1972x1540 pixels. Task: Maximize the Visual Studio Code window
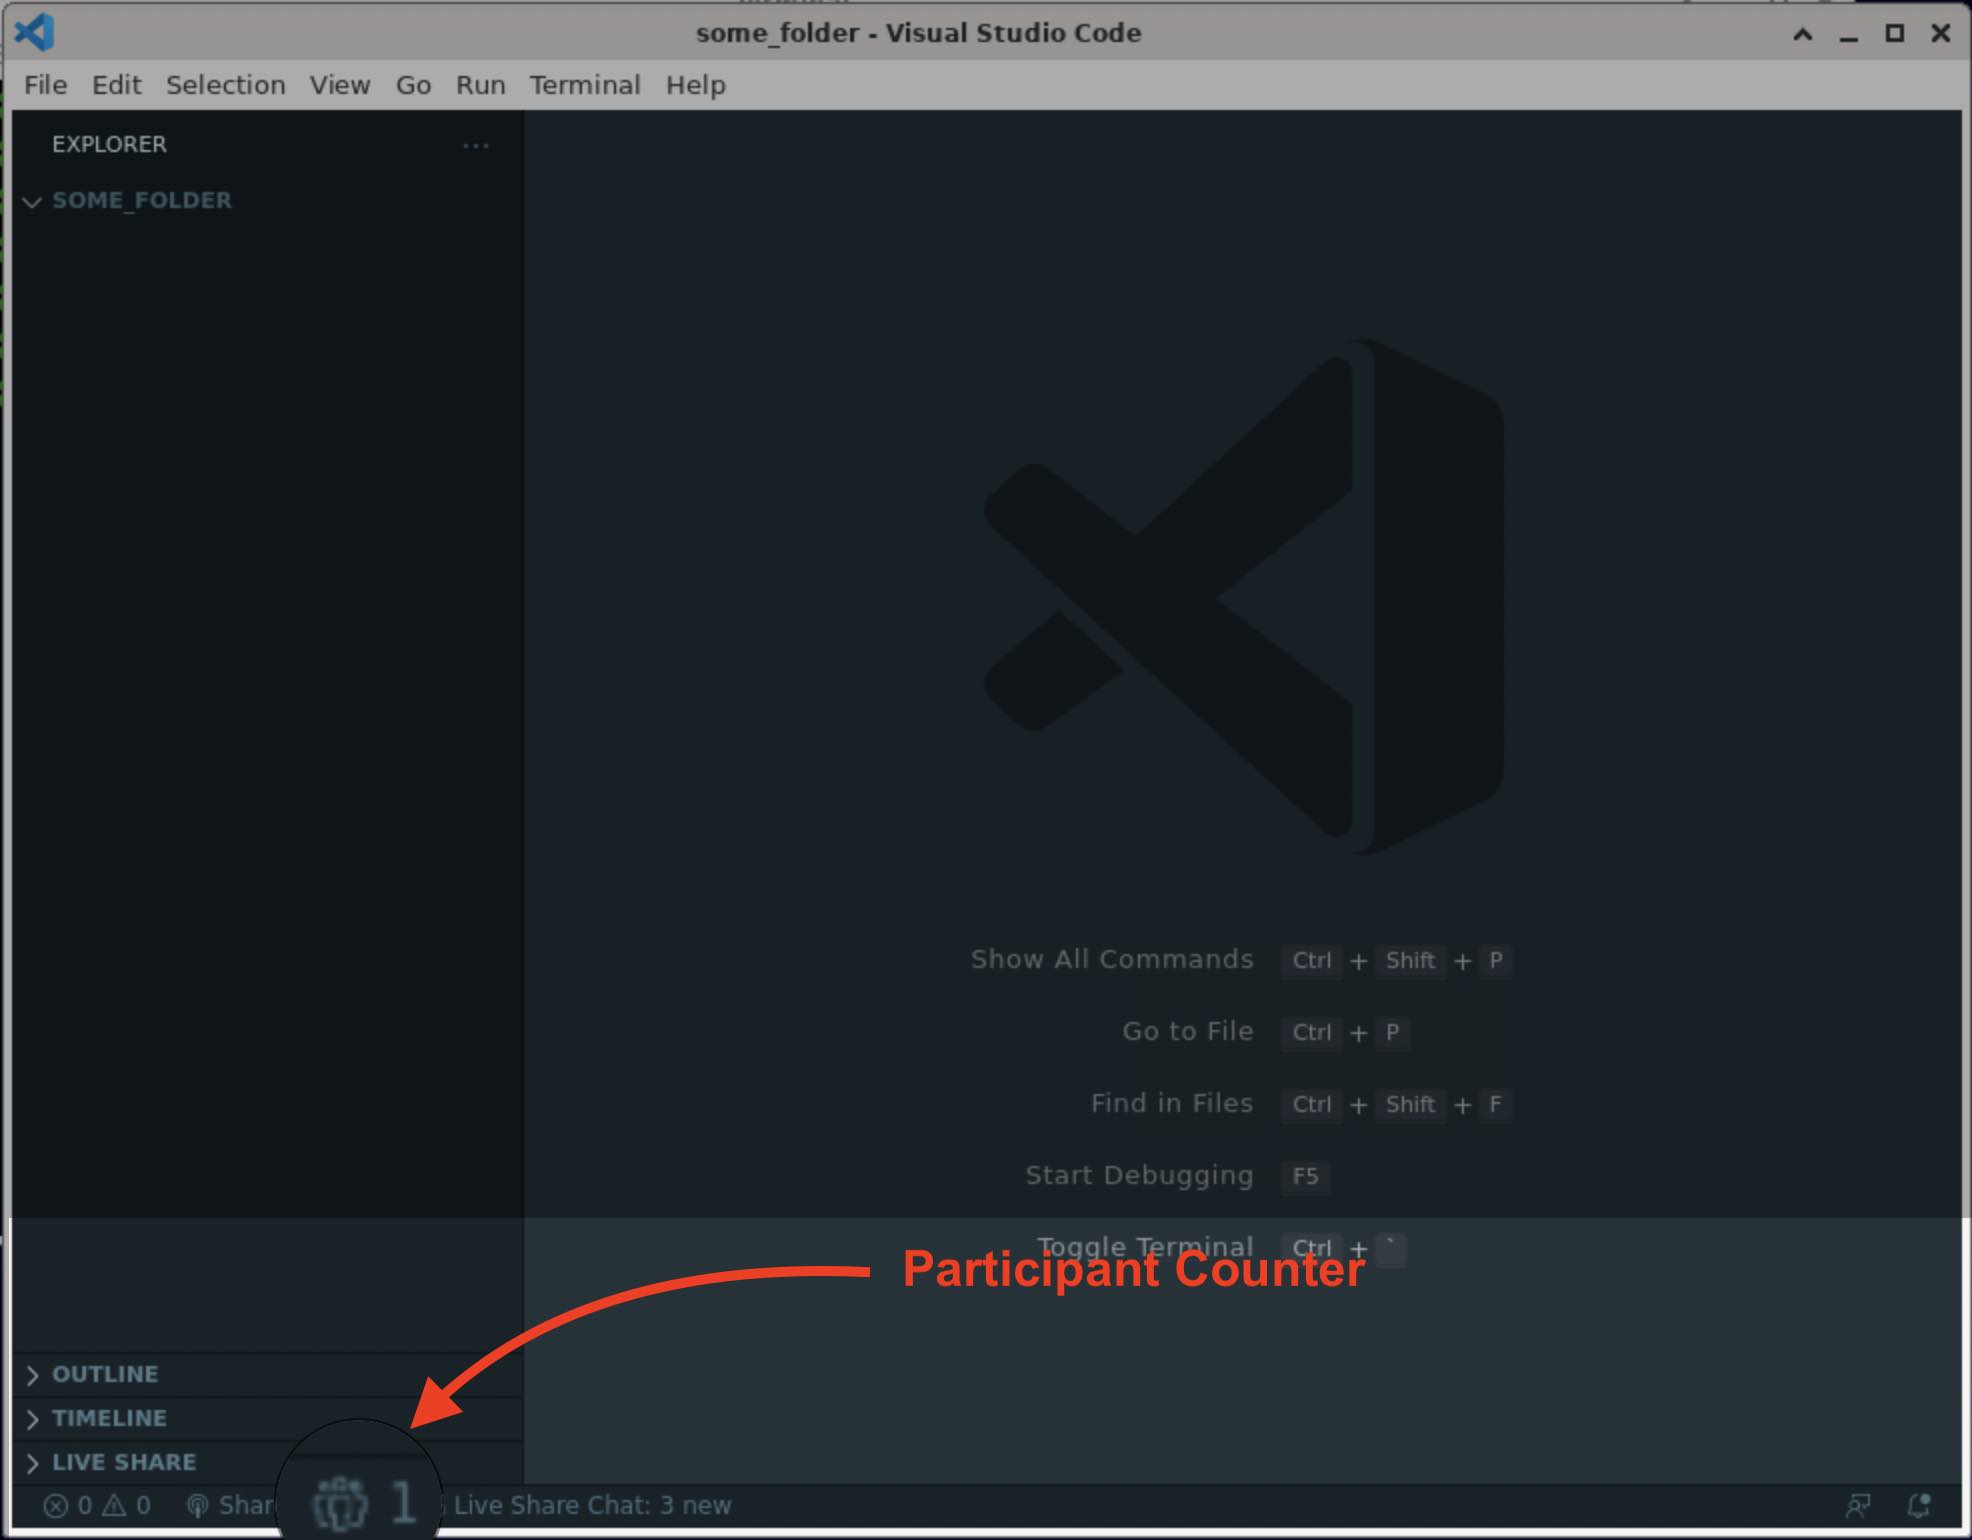(x=1894, y=34)
